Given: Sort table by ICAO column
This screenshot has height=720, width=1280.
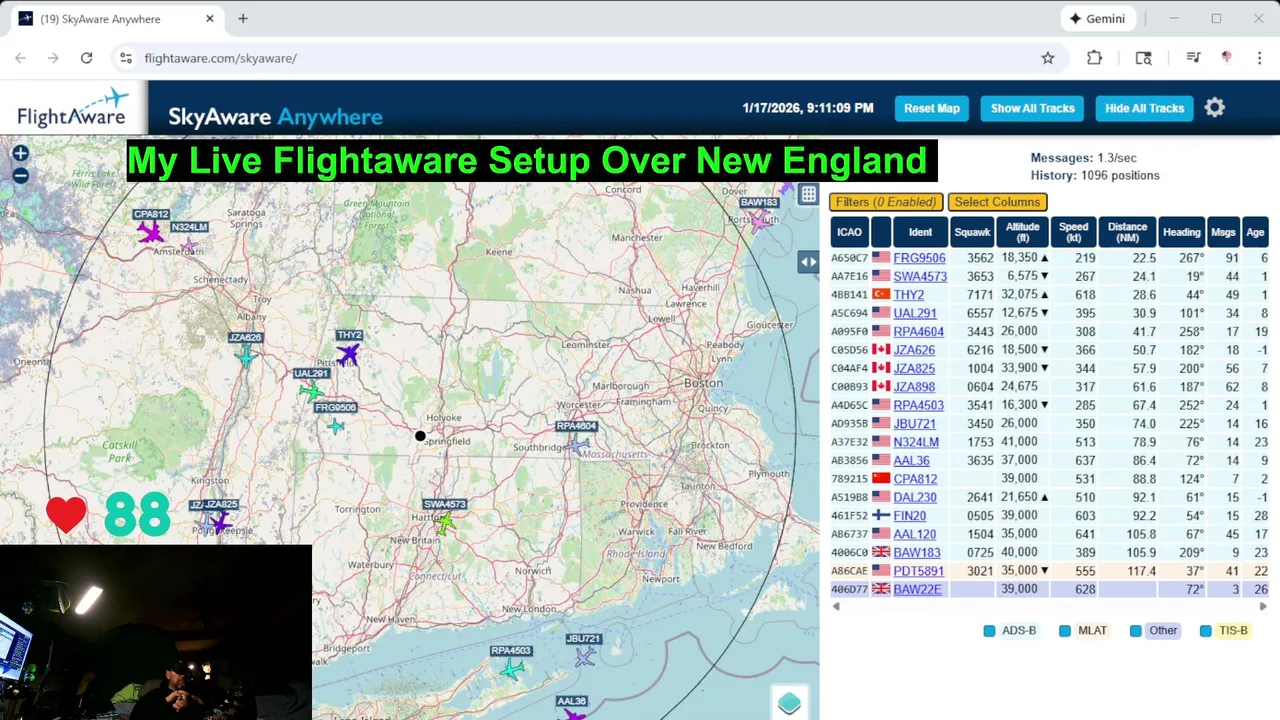Looking at the screenshot, I should point(849,232).
